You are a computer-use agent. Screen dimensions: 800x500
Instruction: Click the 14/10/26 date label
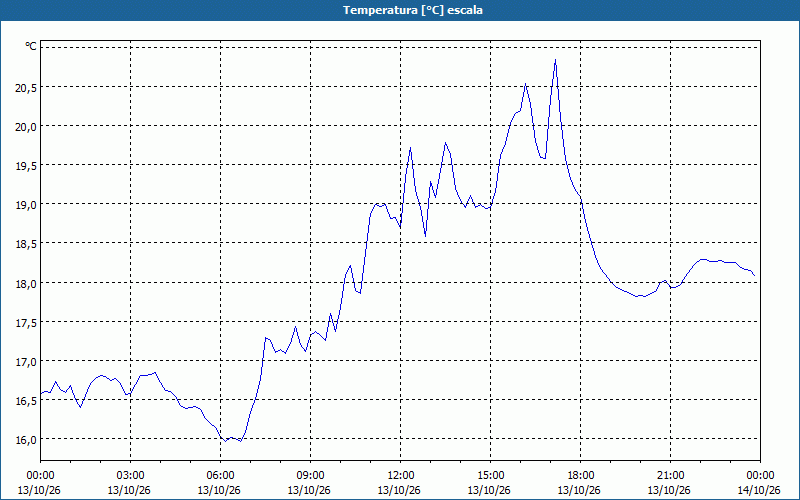click(x=759, y=490)
